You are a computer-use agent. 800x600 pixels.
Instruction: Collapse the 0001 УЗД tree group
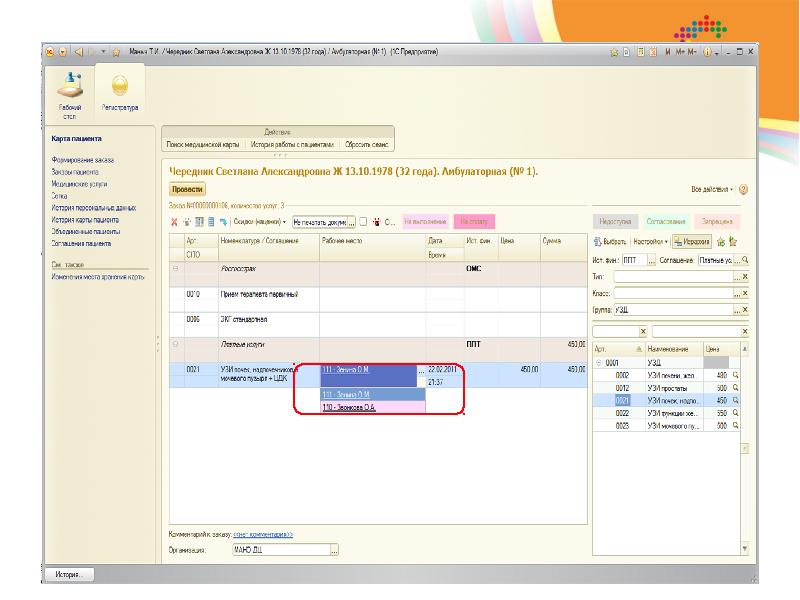coord(599,363)
